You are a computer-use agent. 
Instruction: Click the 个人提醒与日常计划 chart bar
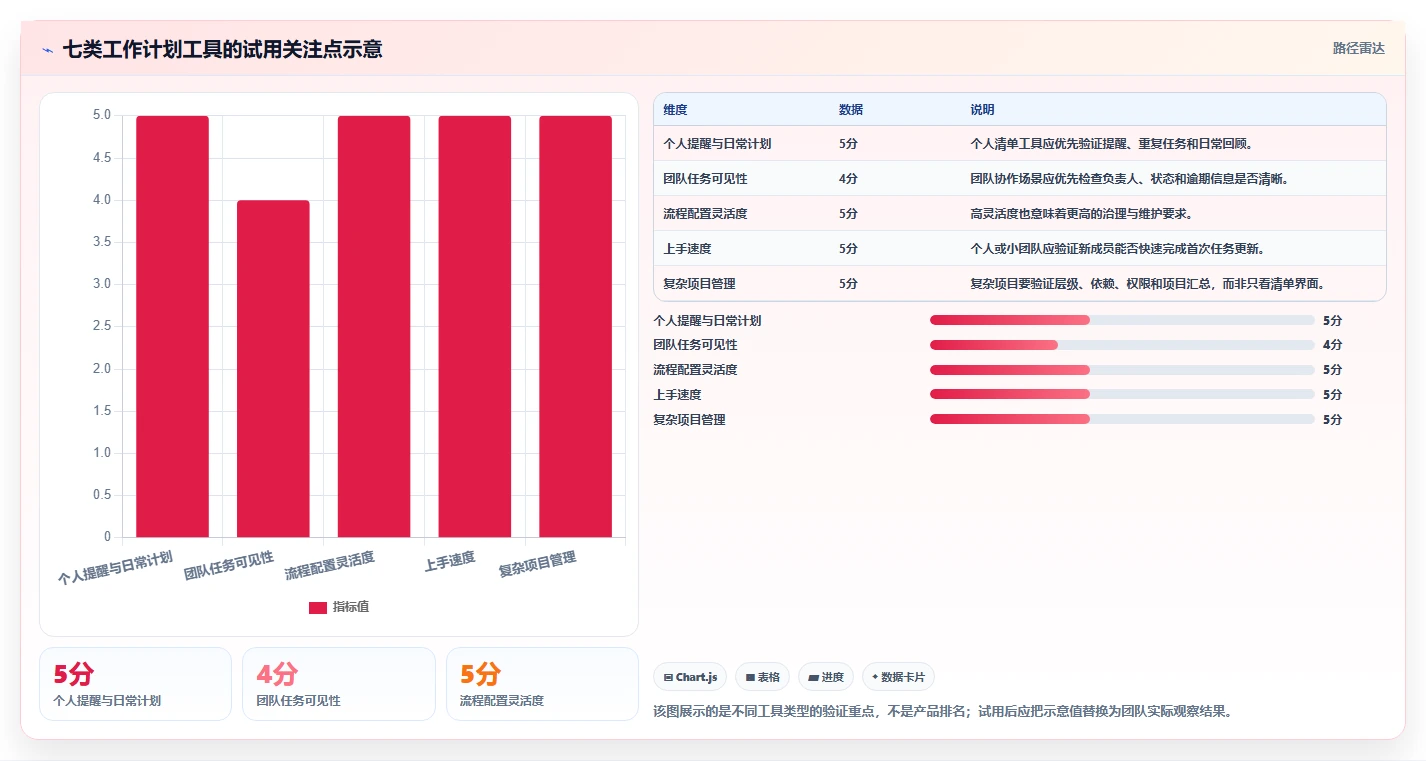coord(173,327)
